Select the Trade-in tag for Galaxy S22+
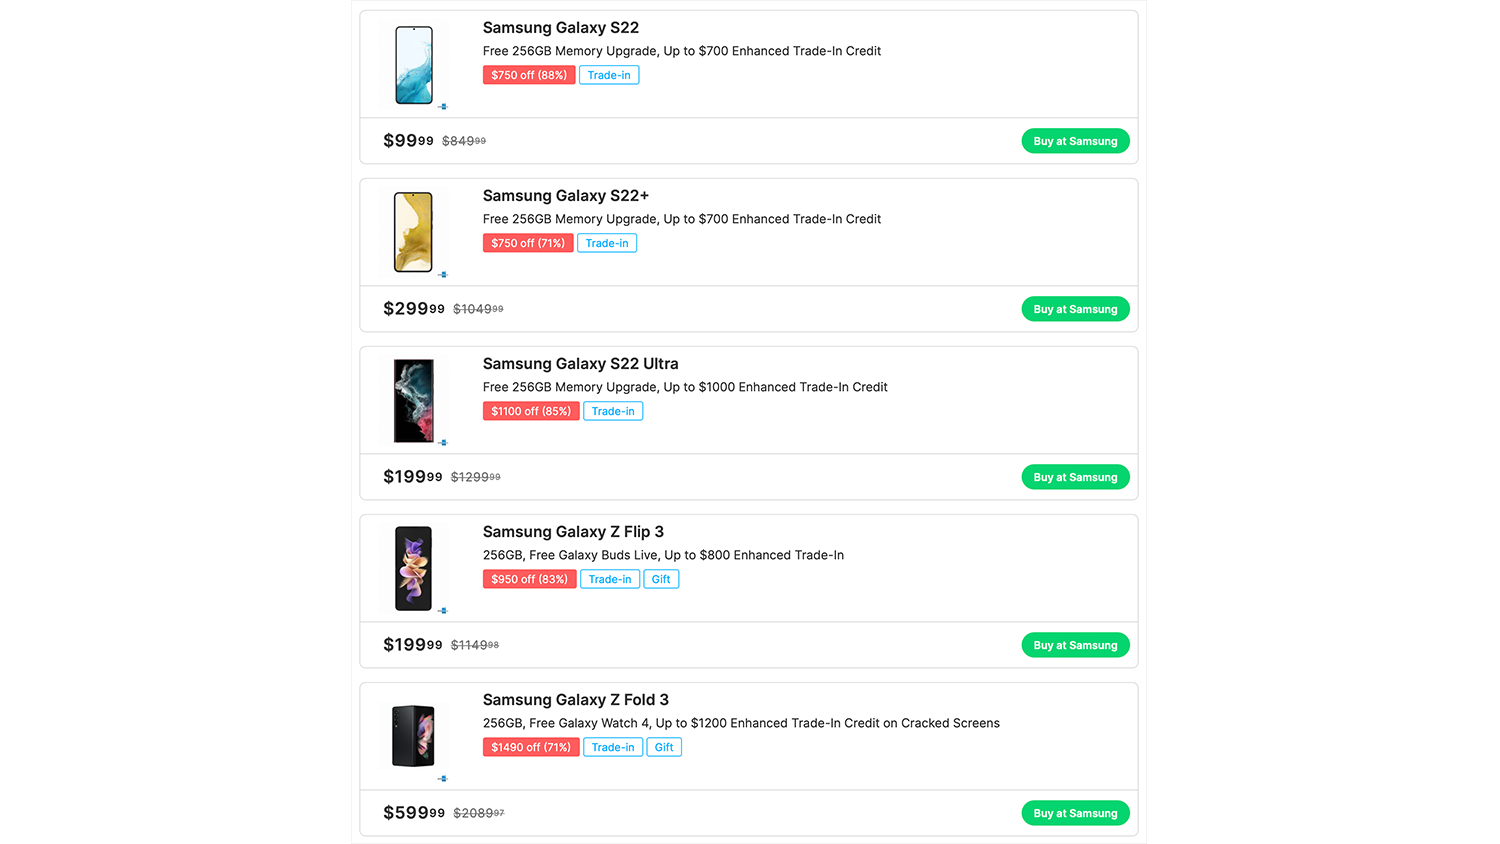Screen dimensions: 1500x844 [x=607, y=243]
